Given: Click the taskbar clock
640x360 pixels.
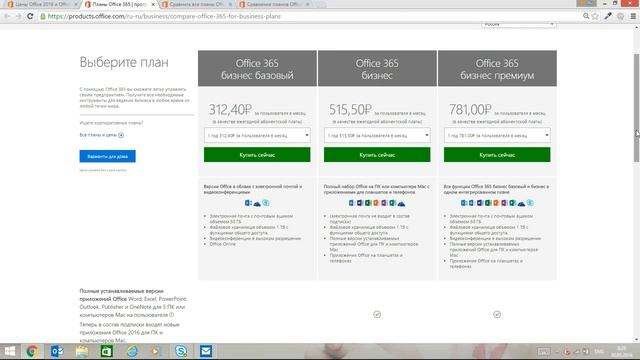Looking at the screenshot, I should (x=622, y=351).
